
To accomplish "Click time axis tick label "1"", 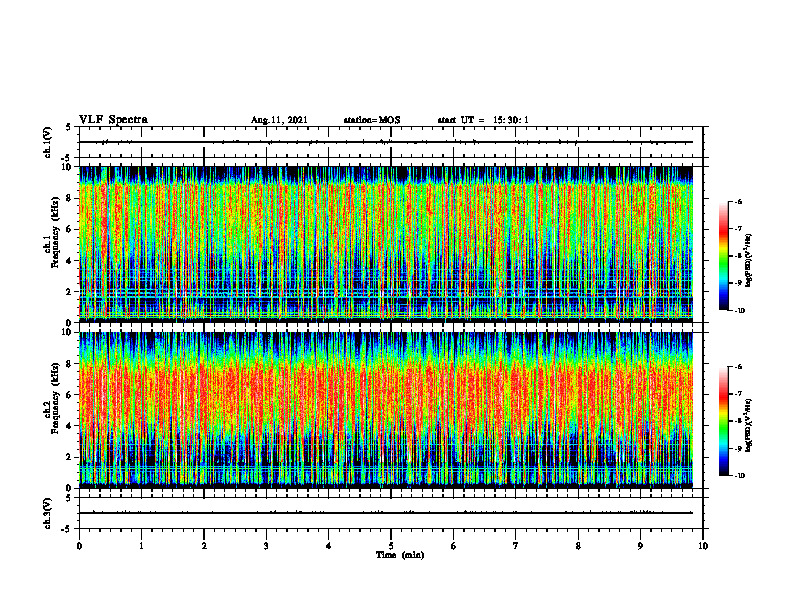I will 141,546.
